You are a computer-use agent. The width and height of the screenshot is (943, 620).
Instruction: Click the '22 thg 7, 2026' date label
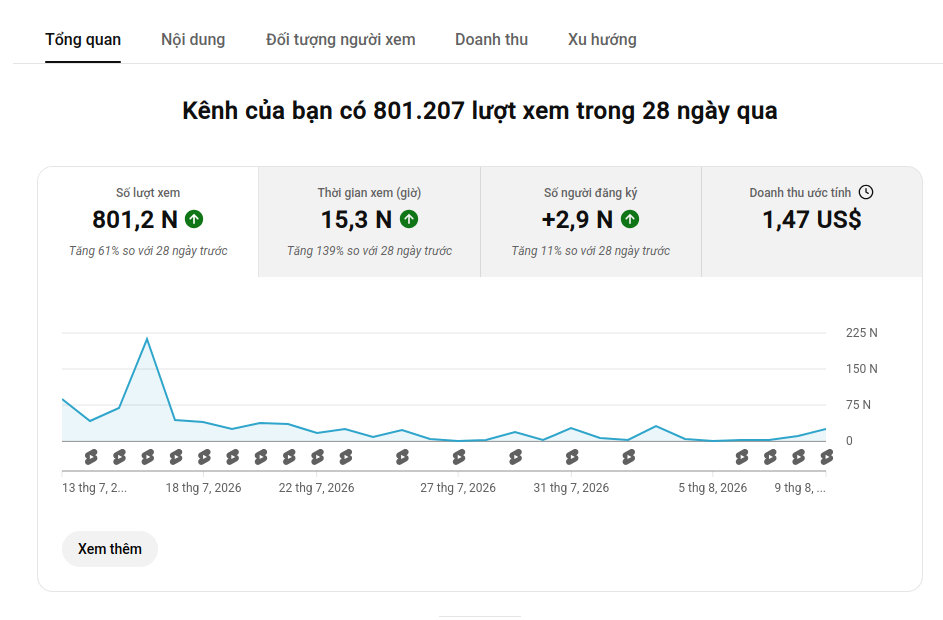point(316,488)
